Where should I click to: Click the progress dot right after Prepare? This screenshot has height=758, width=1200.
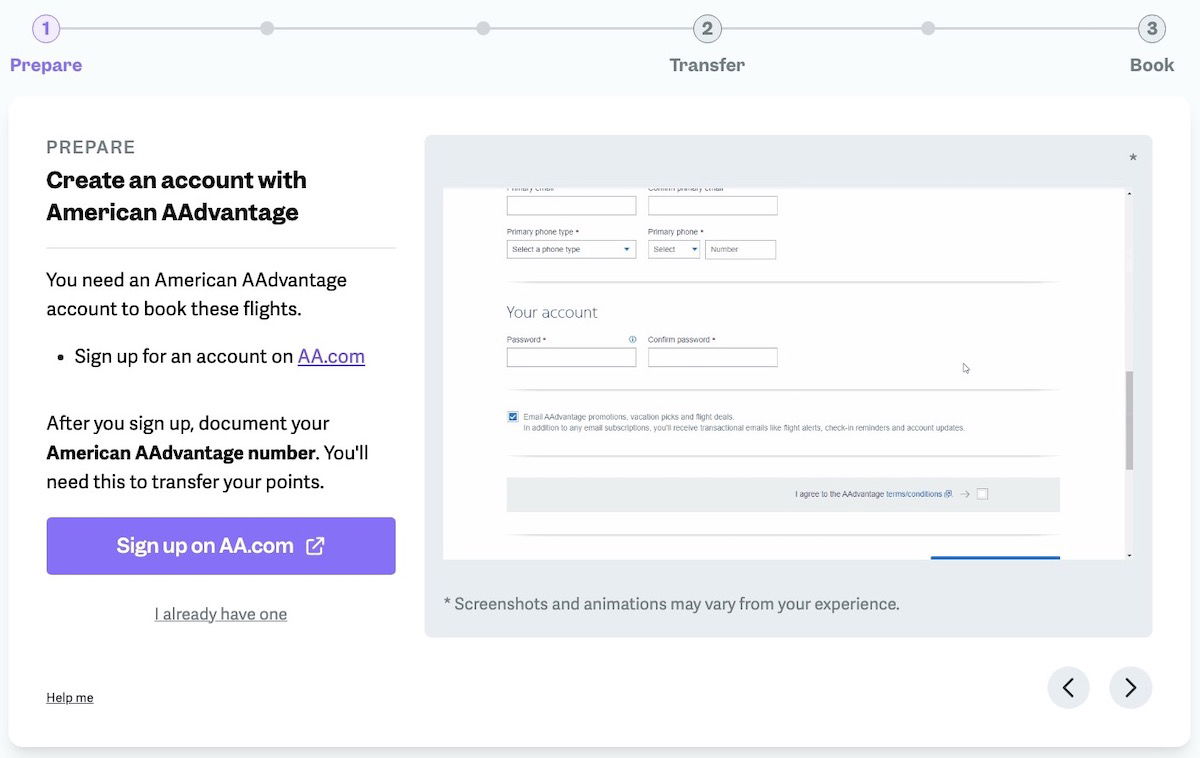point(267,29)
